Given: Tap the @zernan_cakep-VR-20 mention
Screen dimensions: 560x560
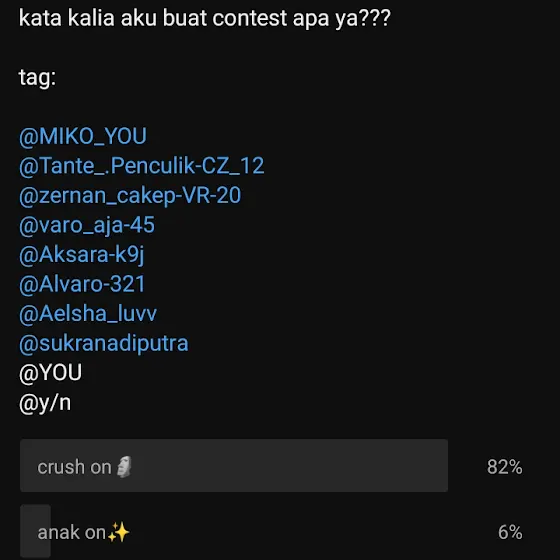Looking at the screenshot, I should click(x=130, y=196).
